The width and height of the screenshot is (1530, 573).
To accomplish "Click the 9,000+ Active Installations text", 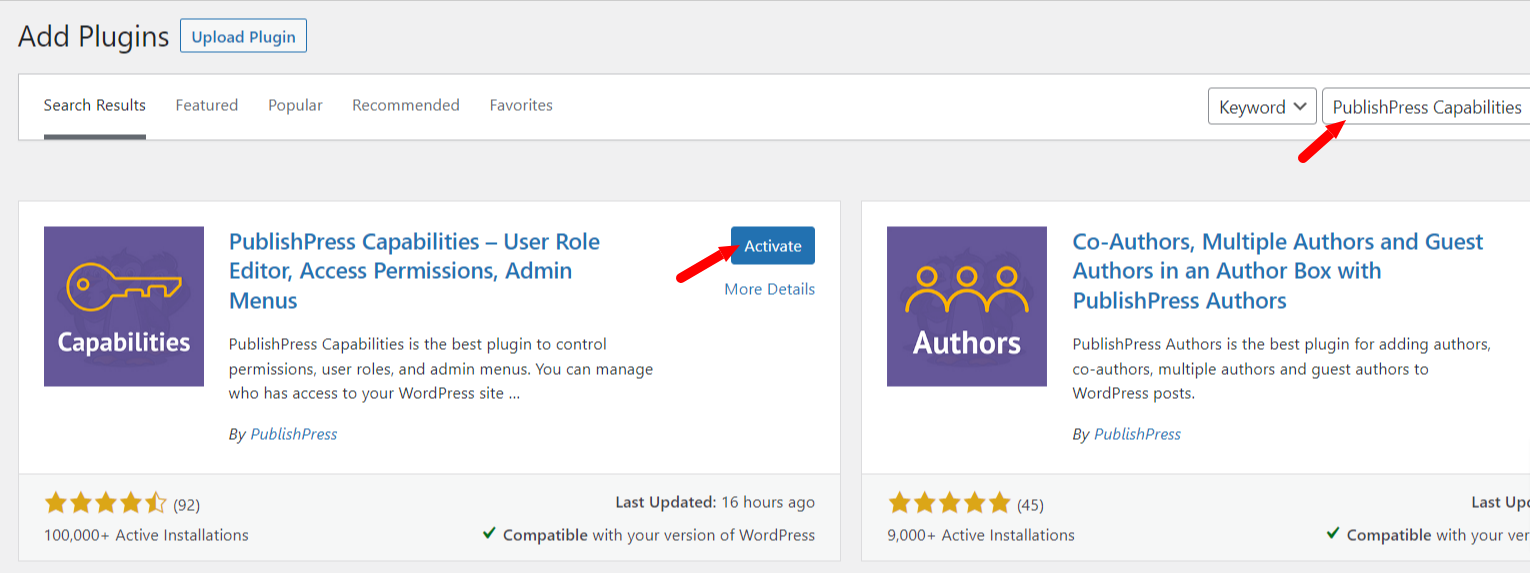I will pos(981,535).
